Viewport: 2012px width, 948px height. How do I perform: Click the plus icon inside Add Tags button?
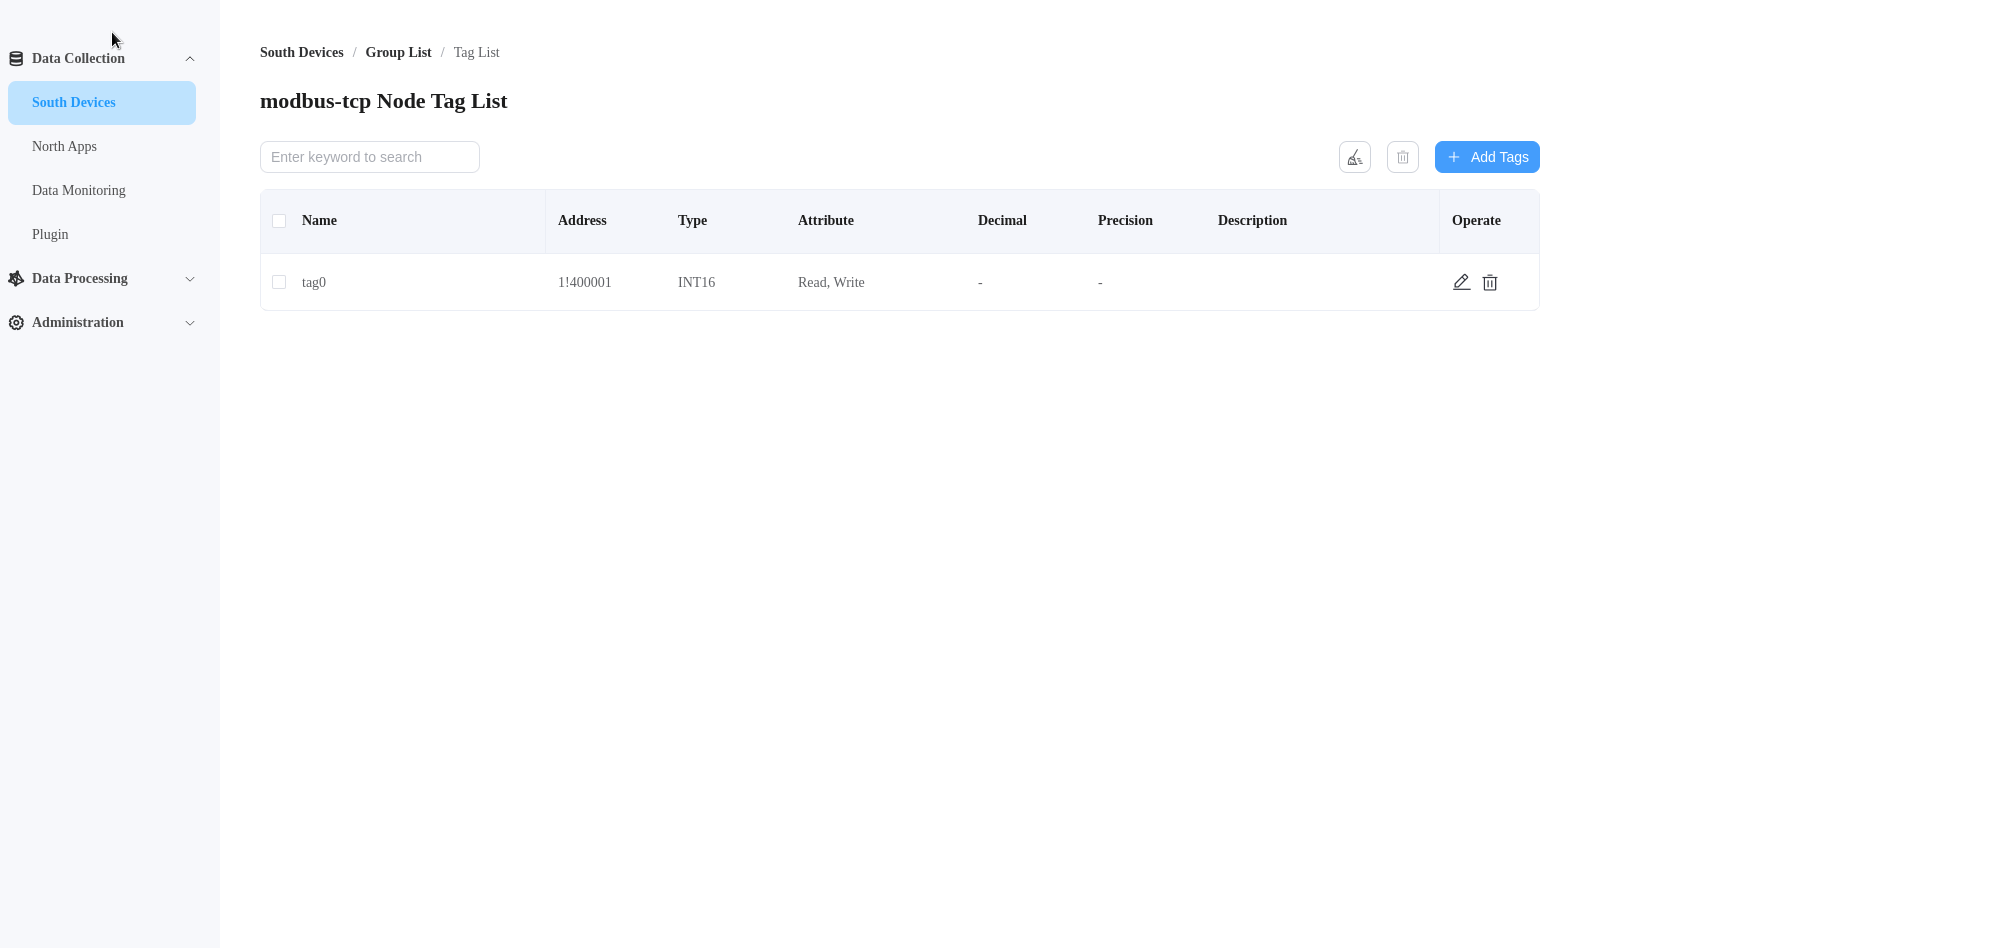(1453, 157)
